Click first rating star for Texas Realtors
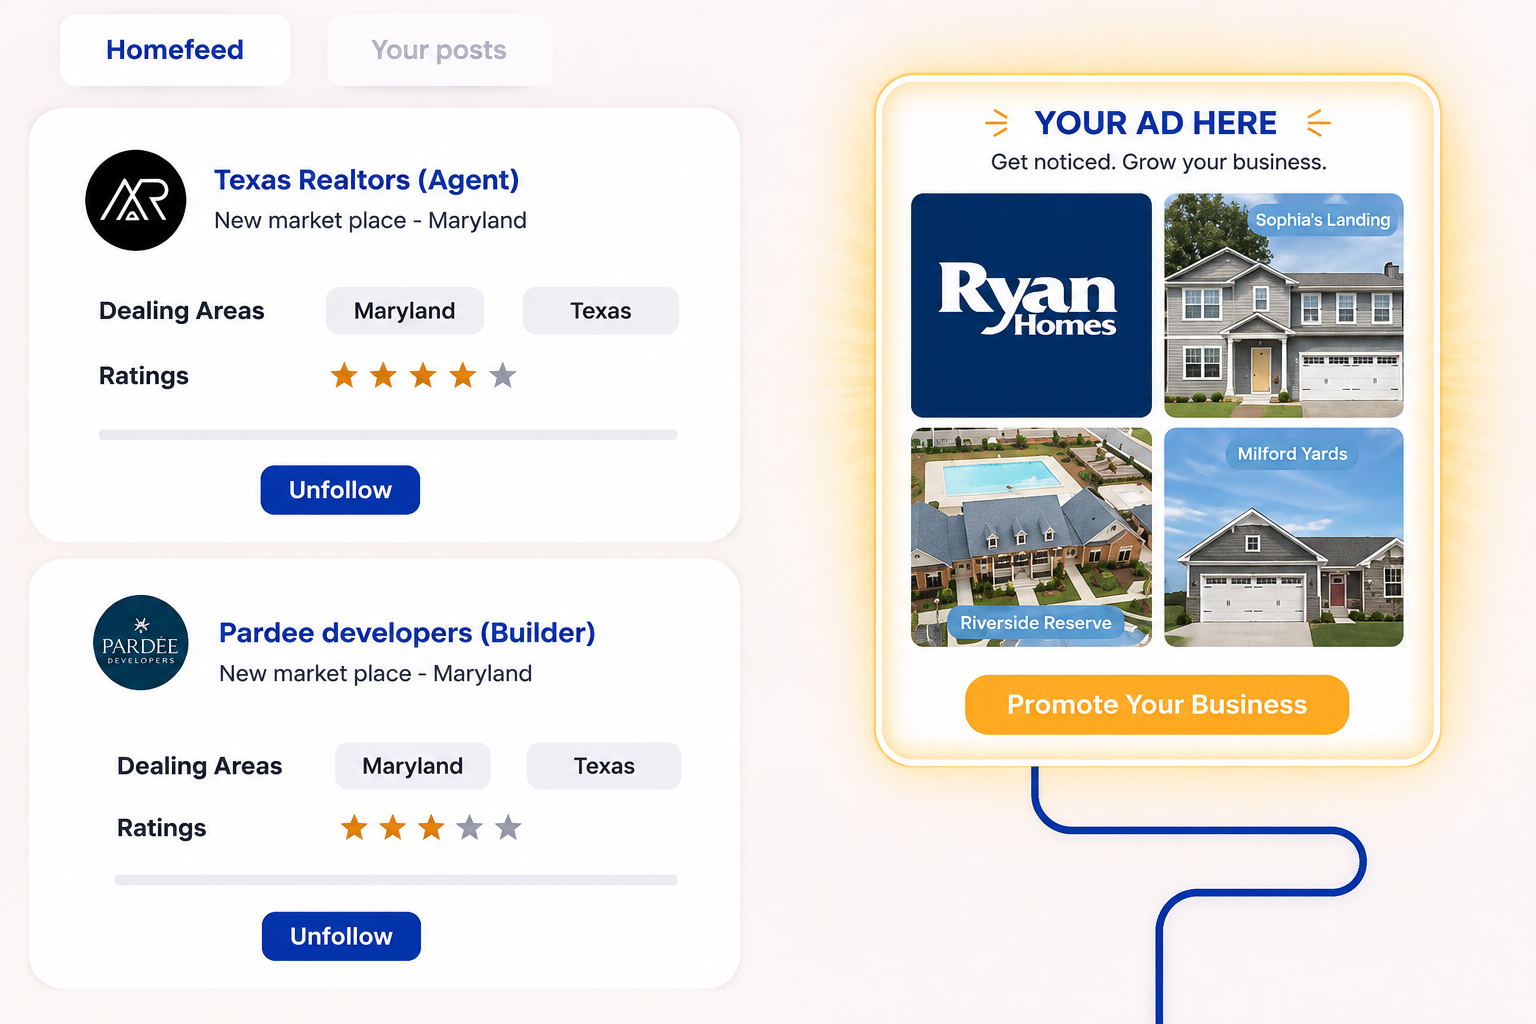The height and width of the screenshot is (1024, 1536). (344, 375)
